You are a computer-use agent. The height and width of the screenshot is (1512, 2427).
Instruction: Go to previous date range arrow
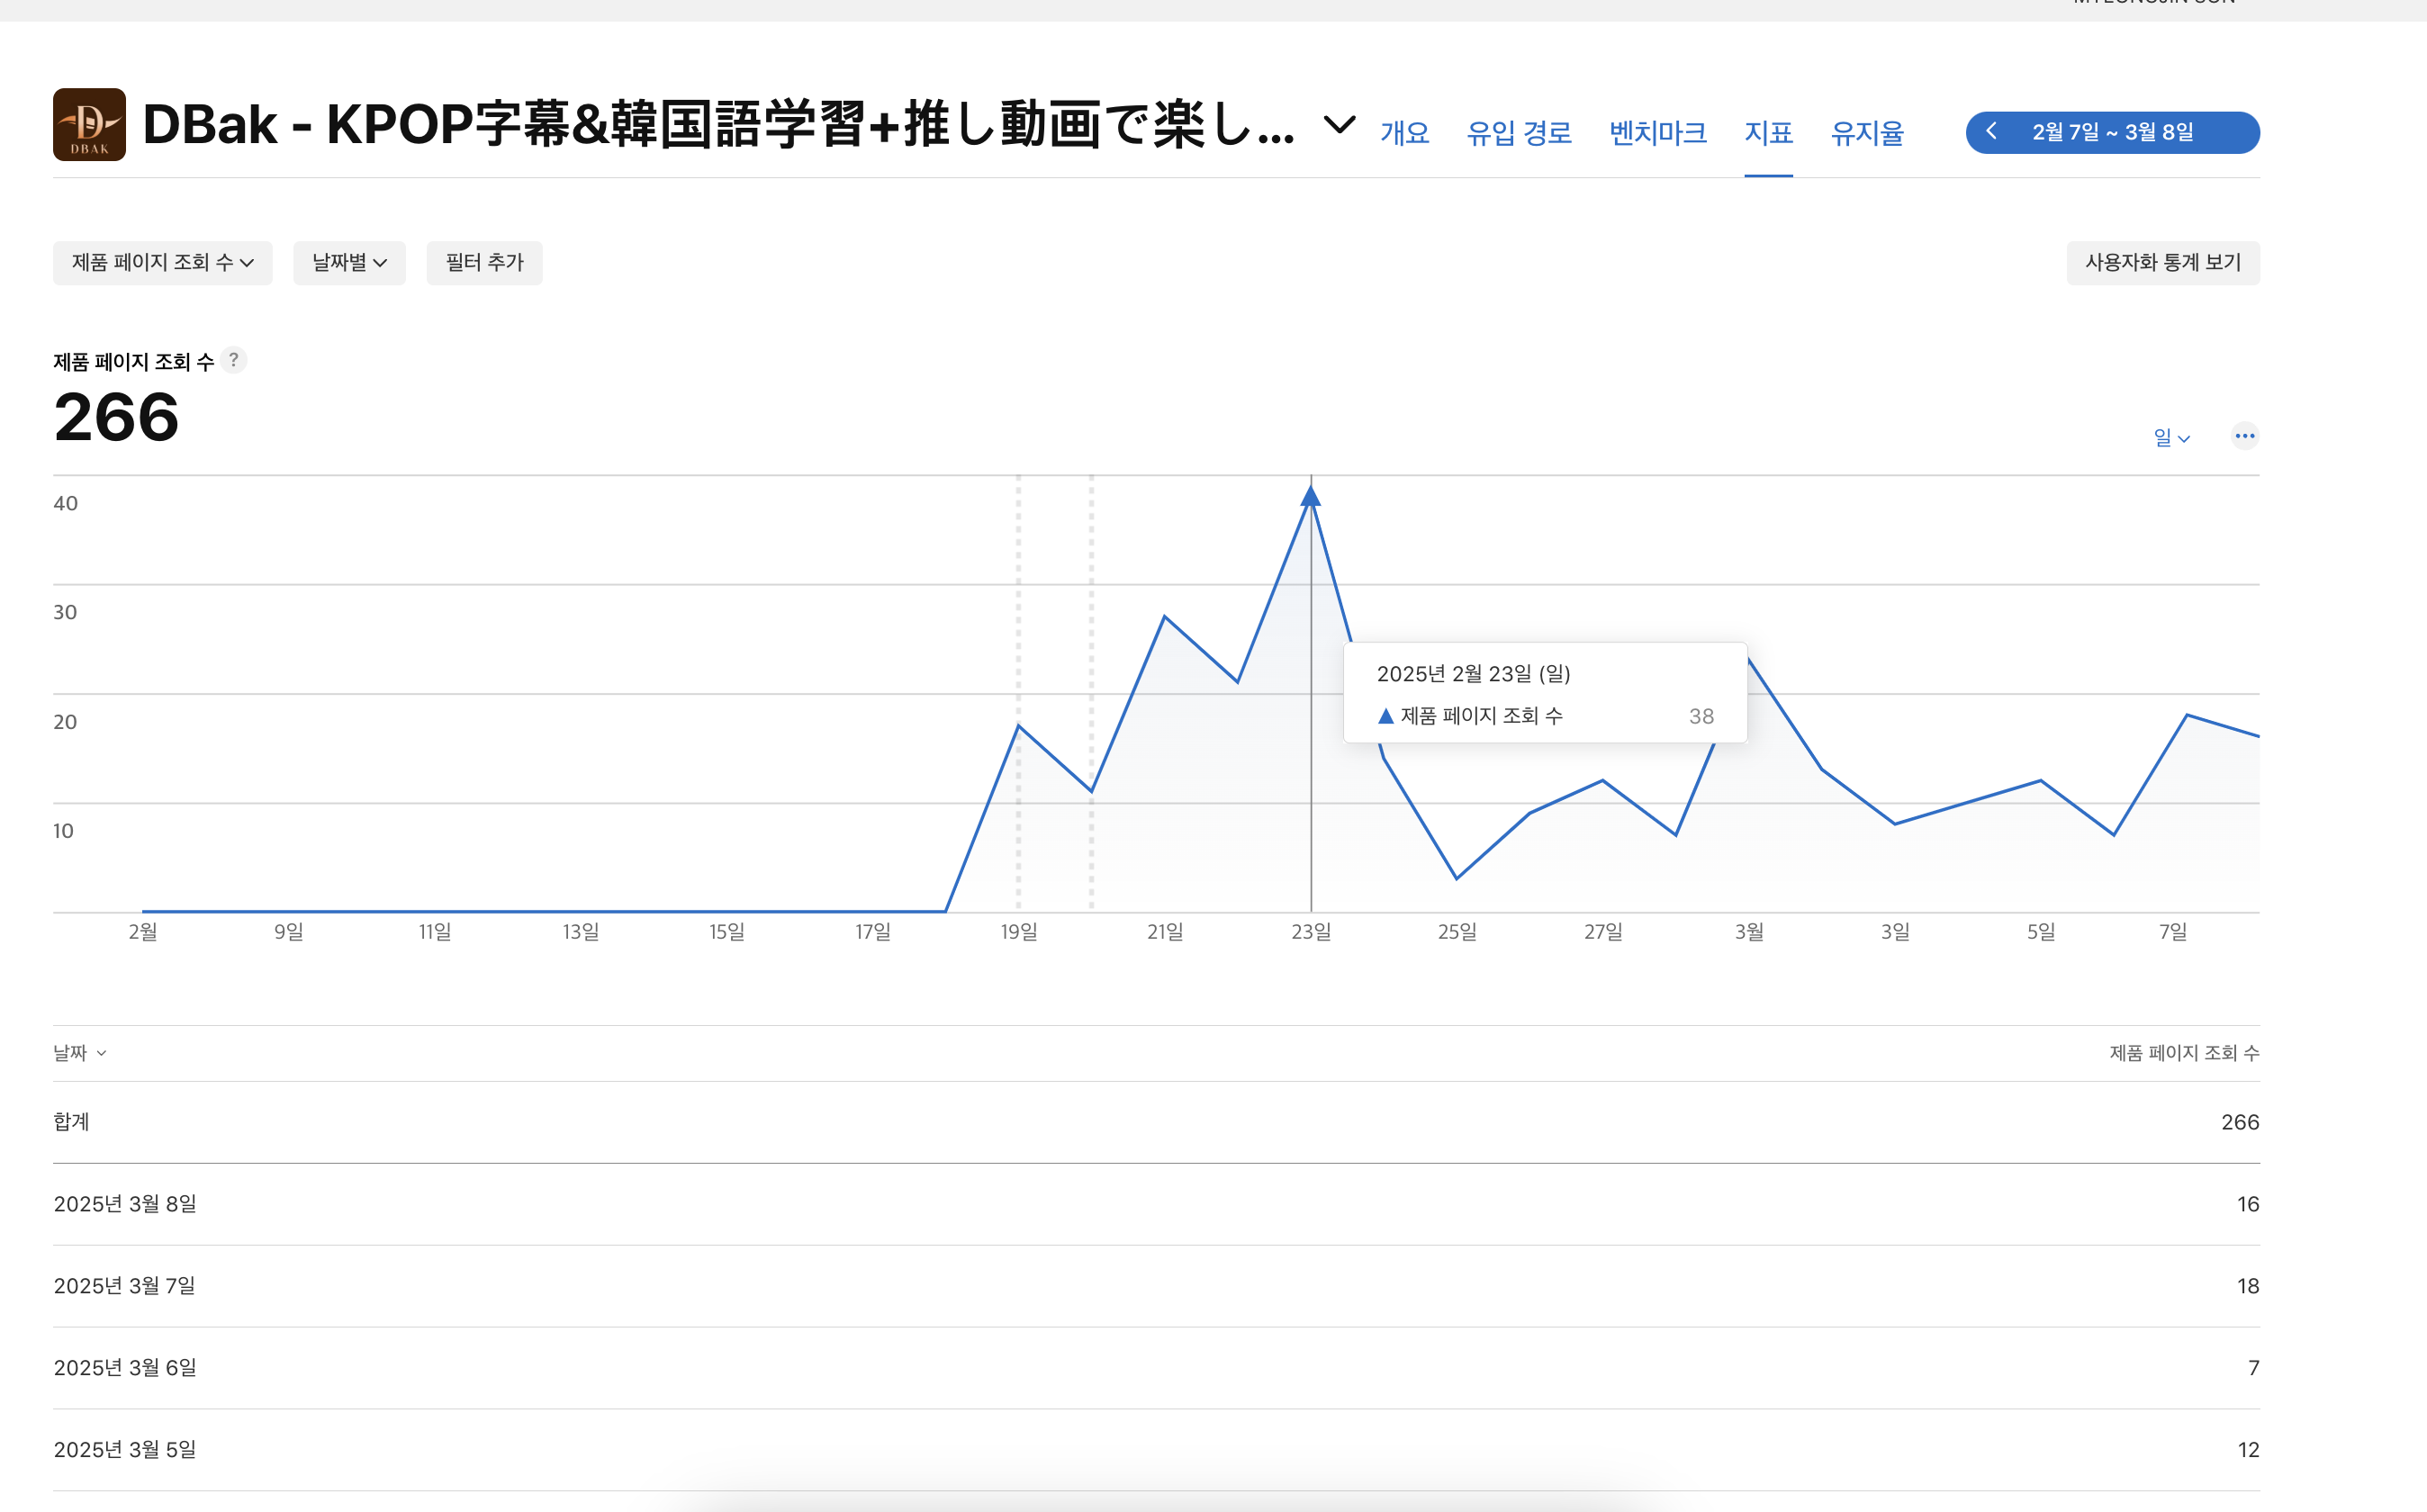click(x=1991, y=132)
